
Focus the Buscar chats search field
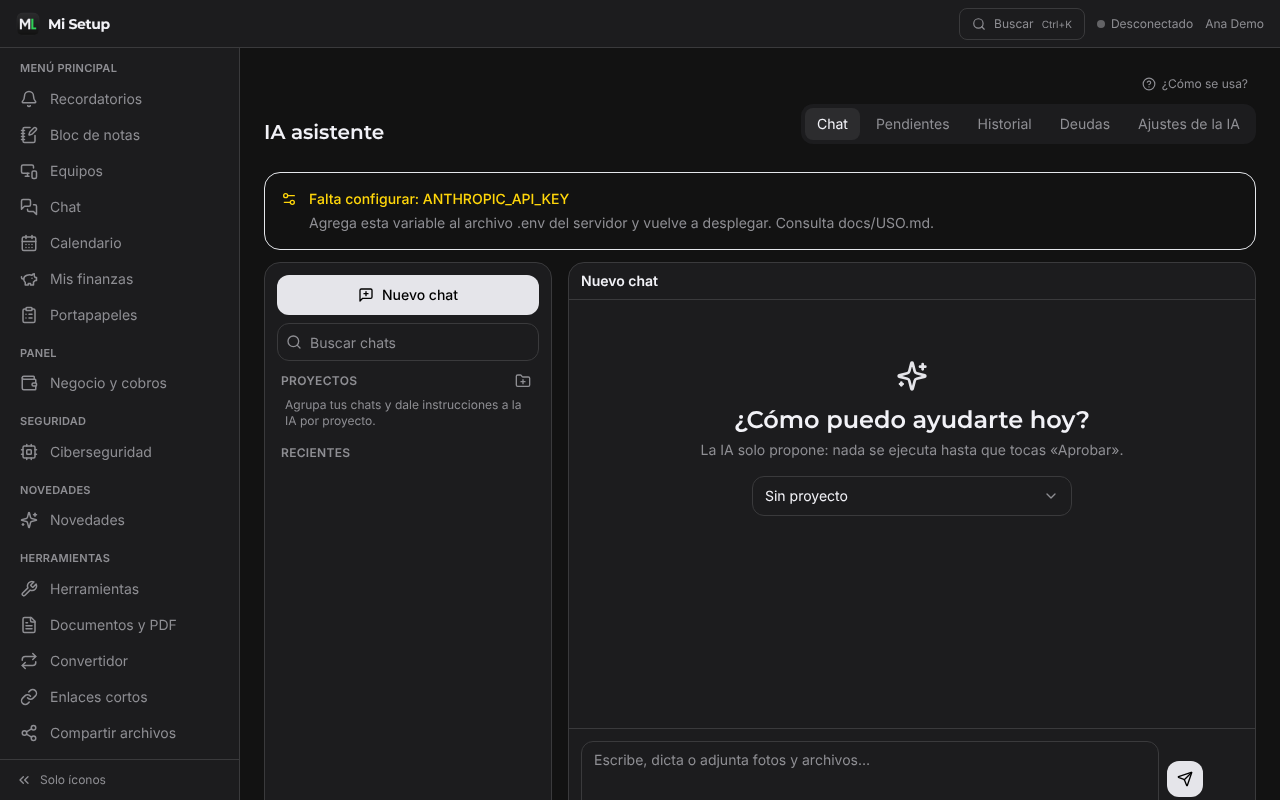408,342
